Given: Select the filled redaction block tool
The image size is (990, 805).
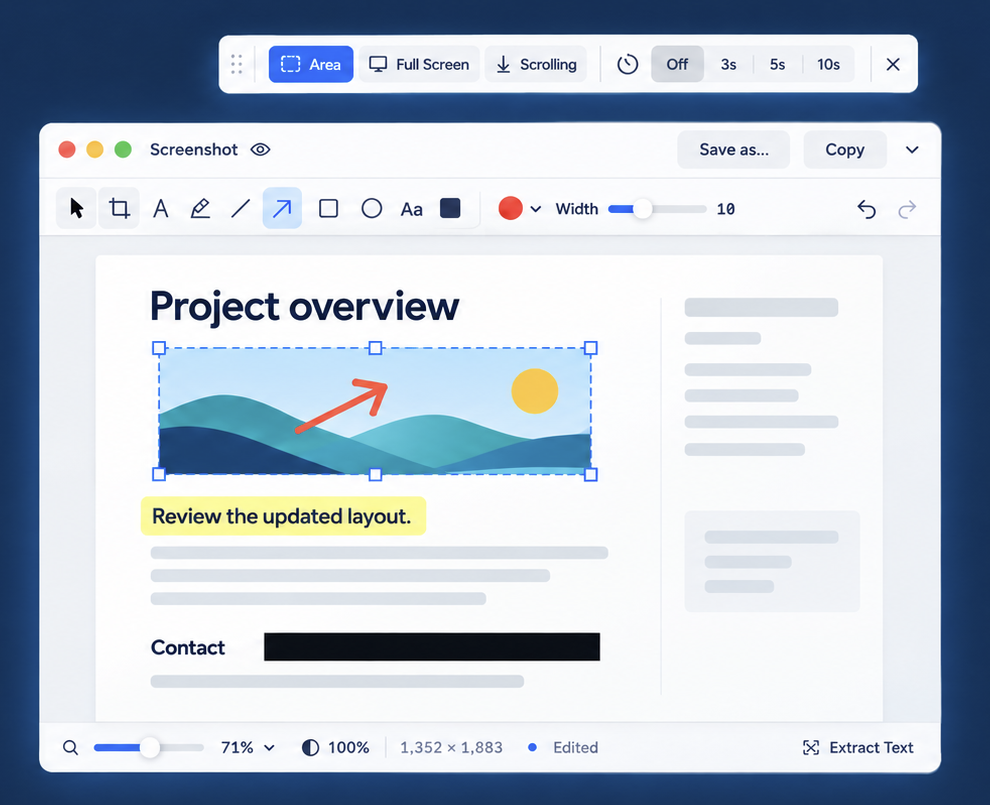Looking at the screenshot, I should click(x=450, y=208).
